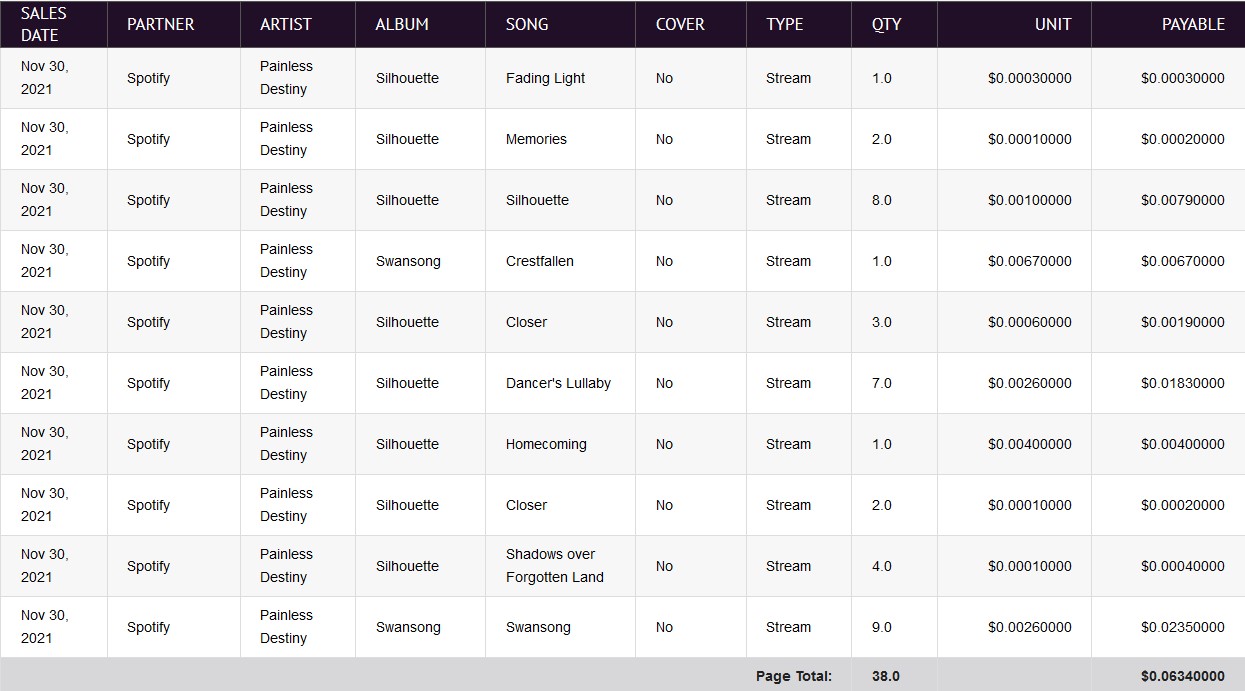Screen dimensions: 1245x691
Task: Click quantity 3.0 in the table
Action: point(881,322)
